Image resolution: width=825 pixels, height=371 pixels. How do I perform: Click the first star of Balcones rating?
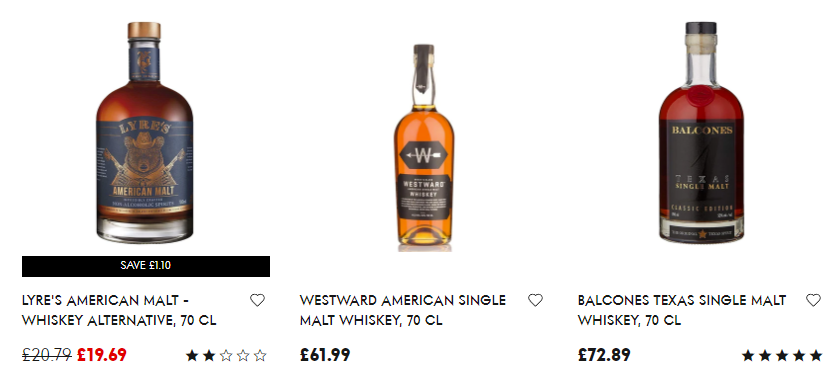(748, 356)
